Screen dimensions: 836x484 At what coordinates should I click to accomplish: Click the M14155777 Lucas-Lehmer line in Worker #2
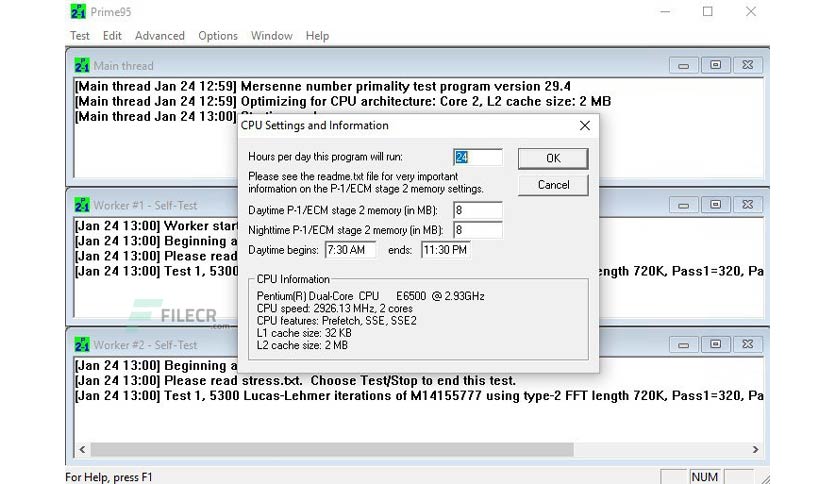coord(419,396)
